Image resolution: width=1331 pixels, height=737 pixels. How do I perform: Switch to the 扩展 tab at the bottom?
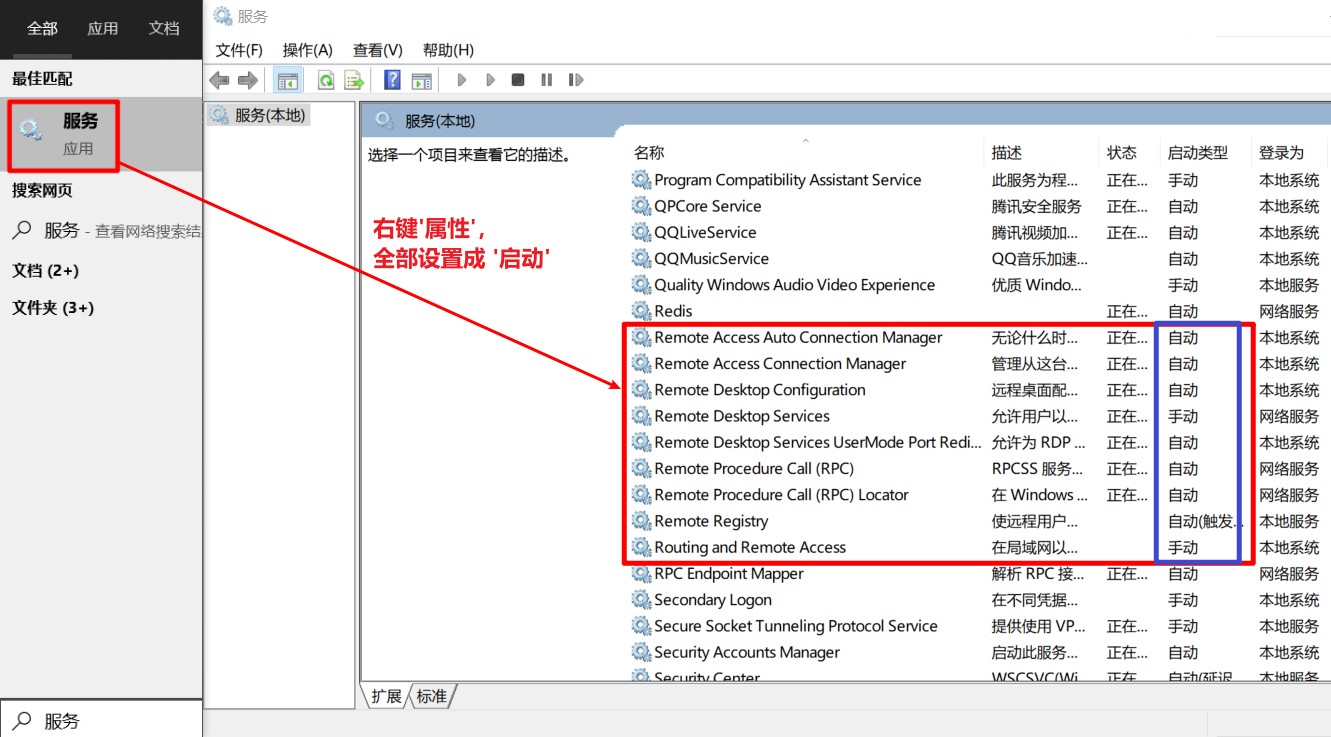386,696
